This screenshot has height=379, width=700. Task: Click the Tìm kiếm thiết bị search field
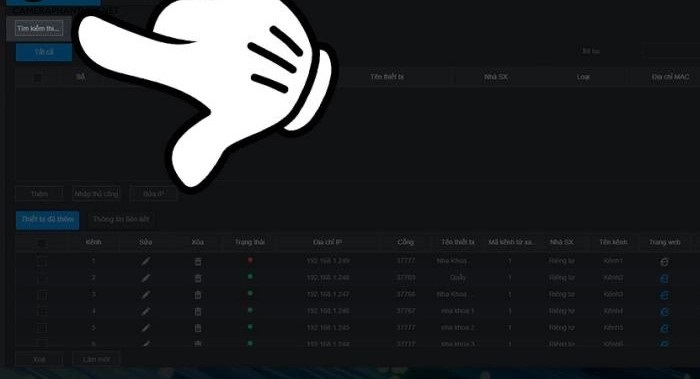click(x=39, y=28)
